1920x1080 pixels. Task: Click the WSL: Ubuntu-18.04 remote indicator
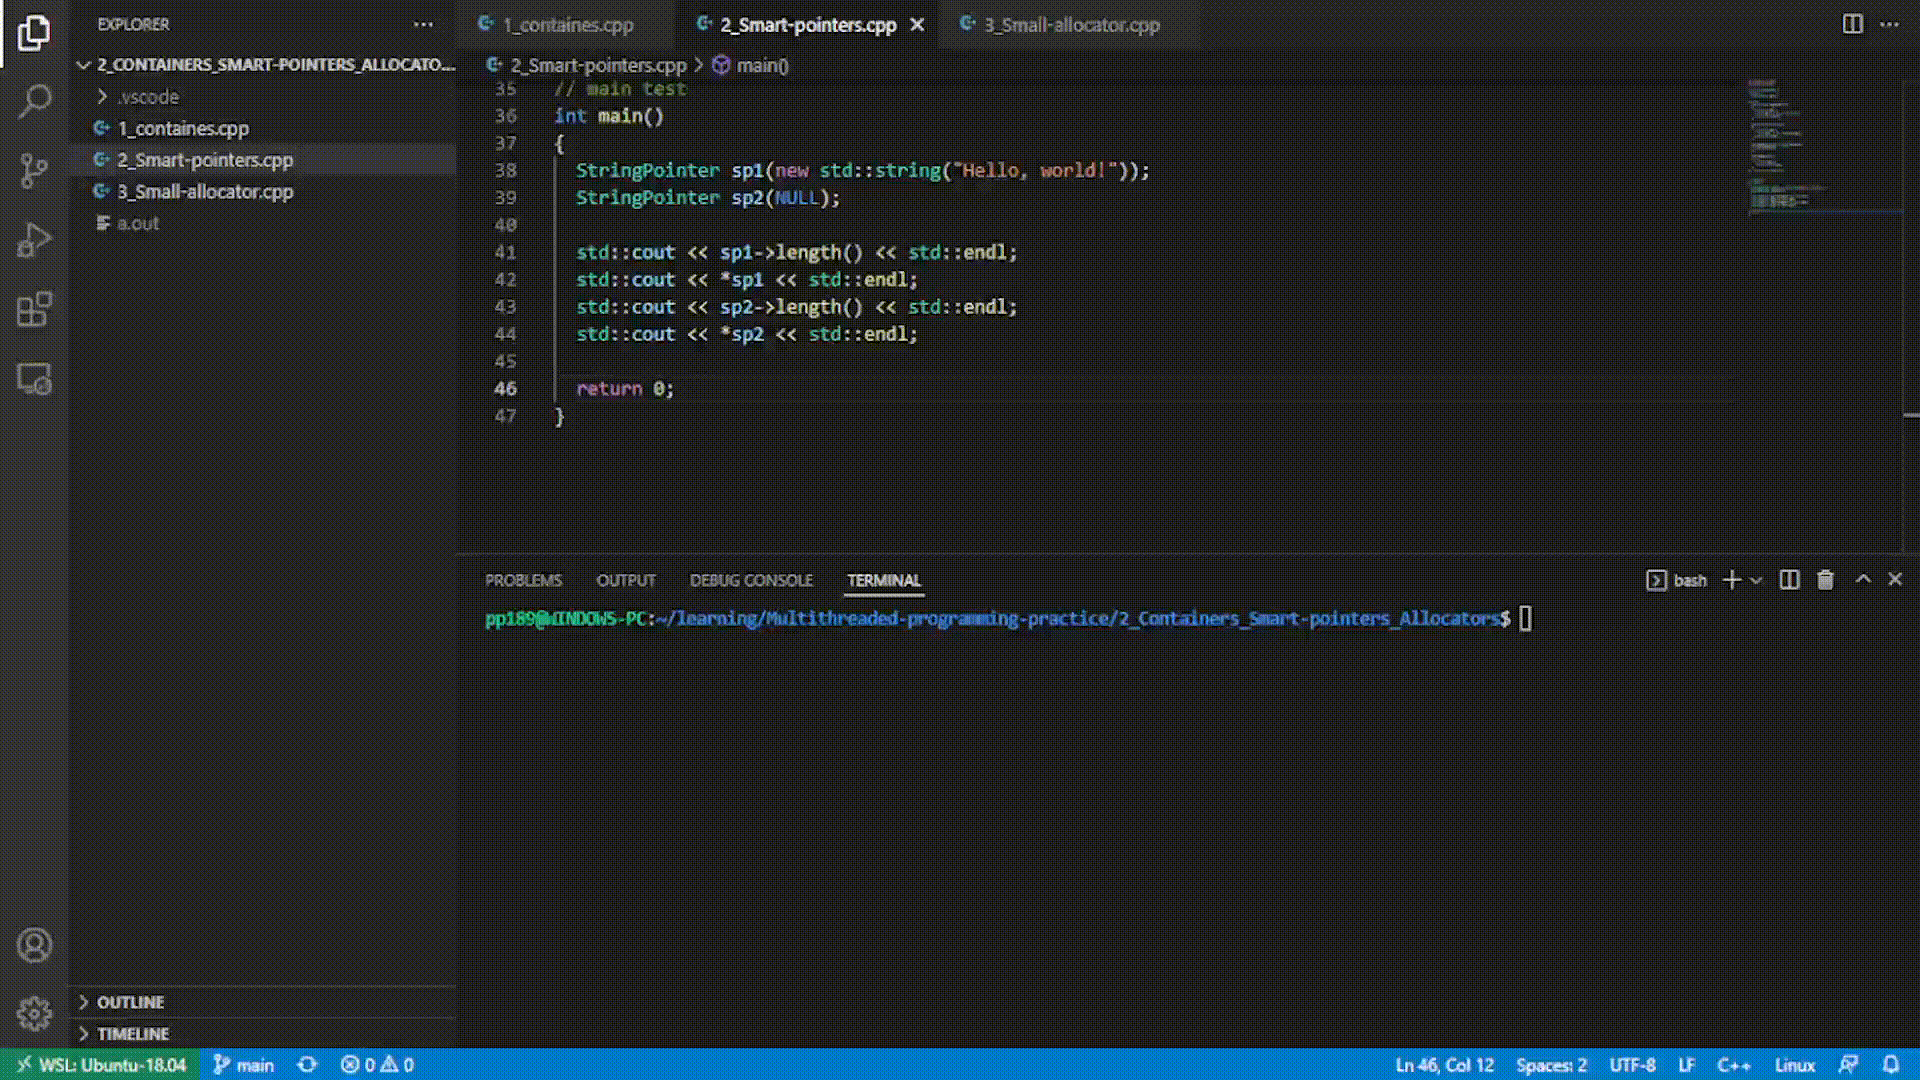tap(101, 1065)
